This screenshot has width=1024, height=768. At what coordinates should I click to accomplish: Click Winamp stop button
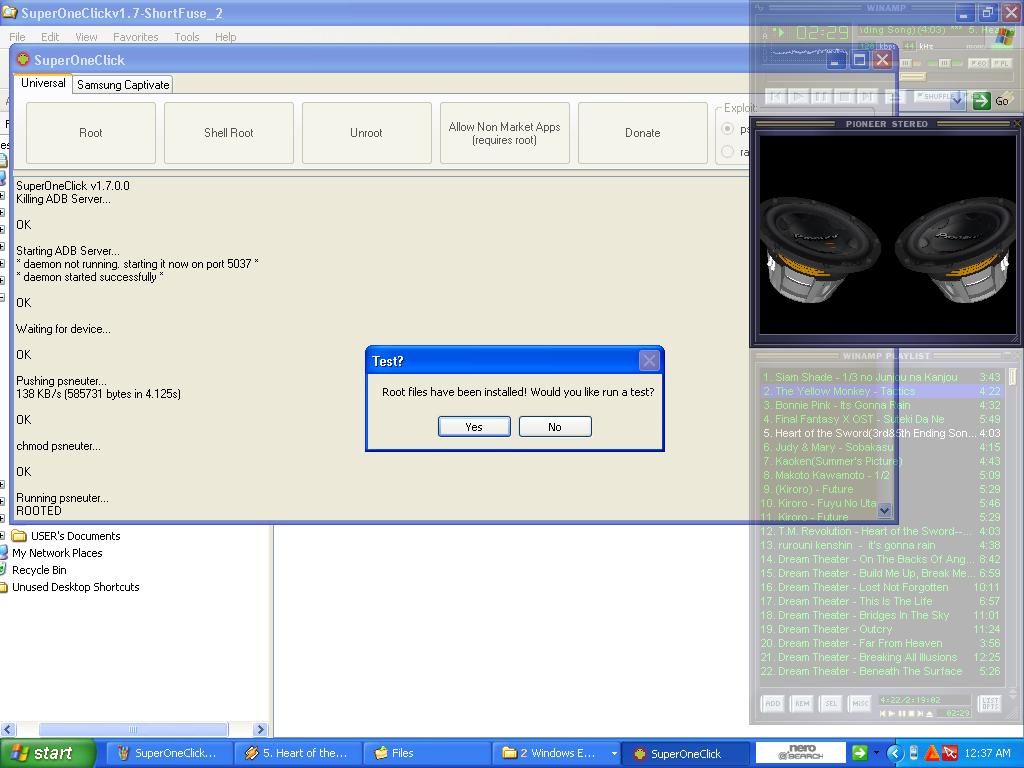pos(844,96)
